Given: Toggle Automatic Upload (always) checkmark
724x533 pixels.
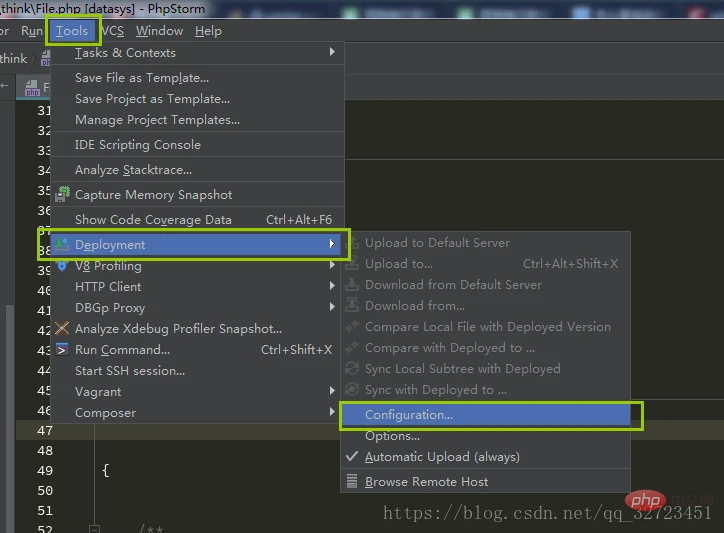Looking at the screenshot, I should click(351, 457).
